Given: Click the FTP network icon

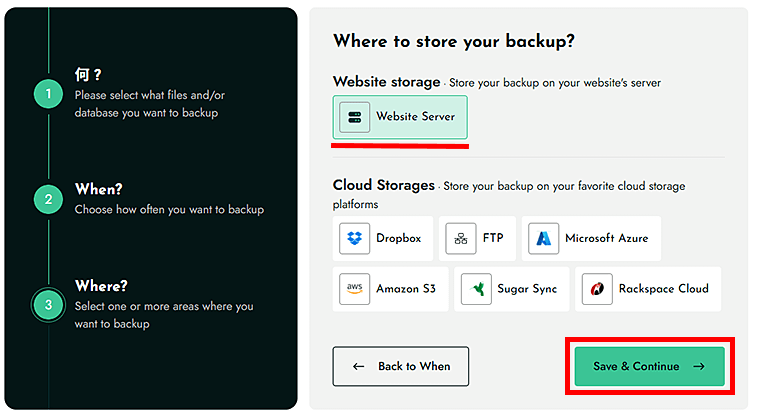Looking at the screenshot, I should (x=461, y=238).
